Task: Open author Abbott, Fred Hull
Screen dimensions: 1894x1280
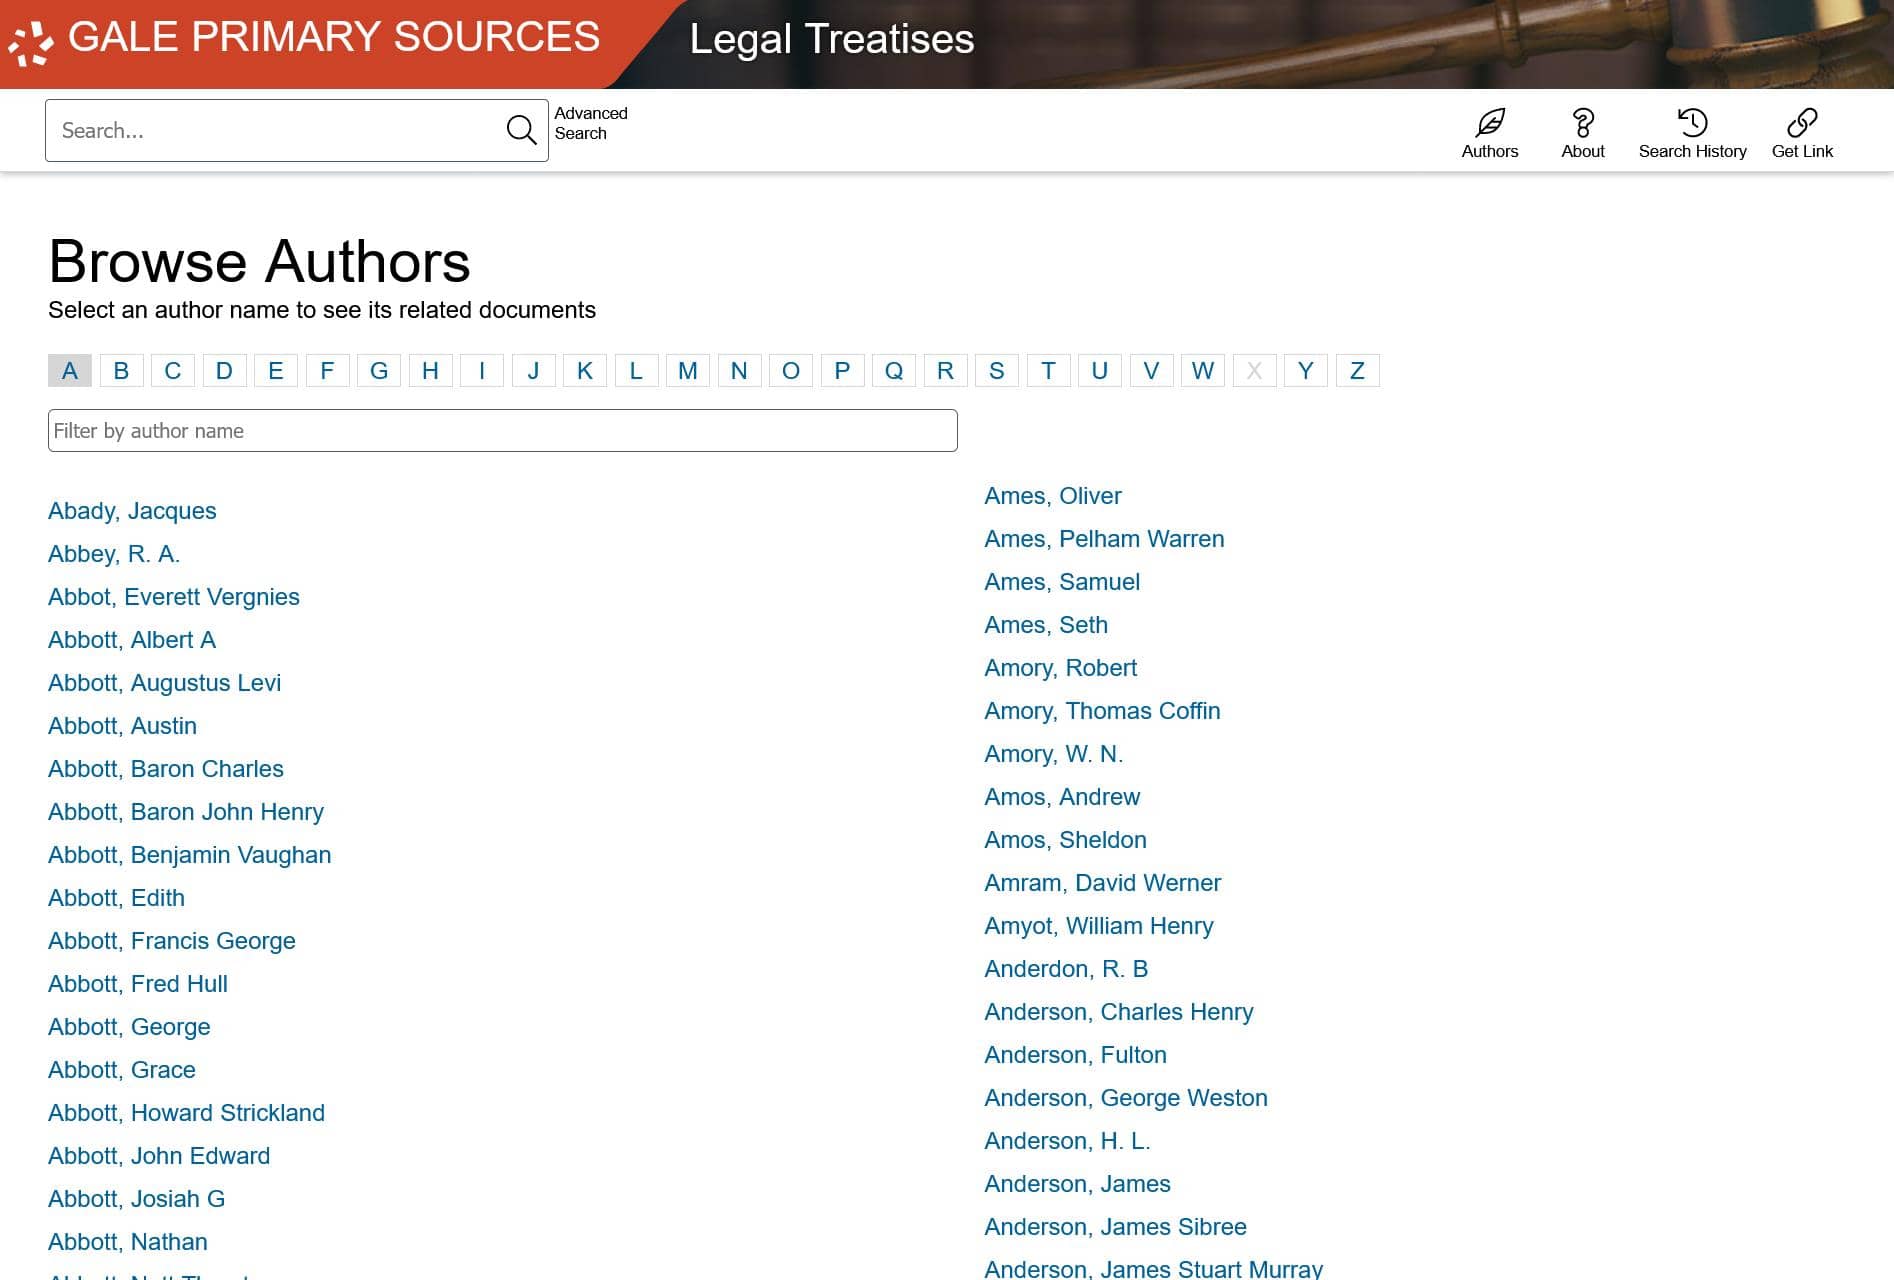Action: point(138,984)
